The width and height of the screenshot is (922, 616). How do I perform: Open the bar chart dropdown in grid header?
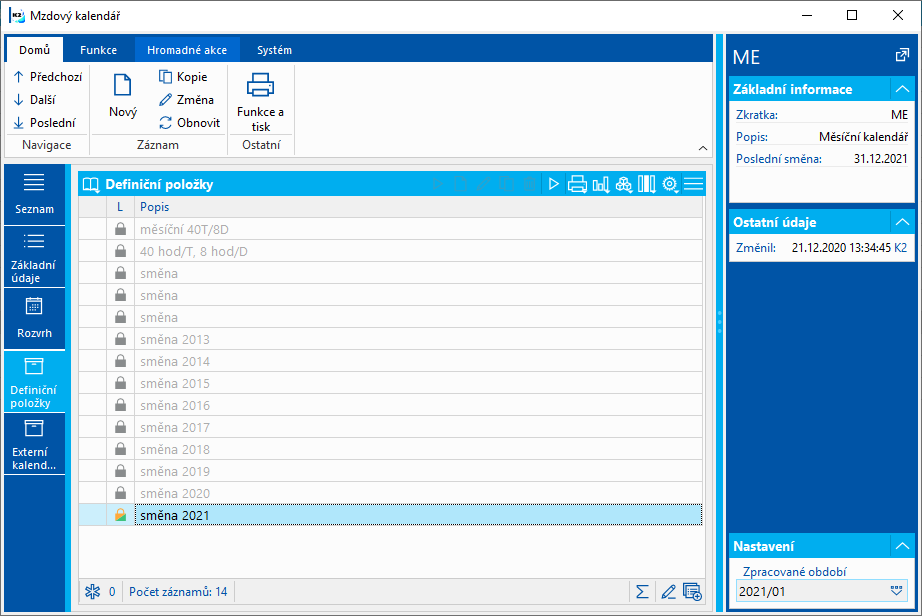point(601,184)
